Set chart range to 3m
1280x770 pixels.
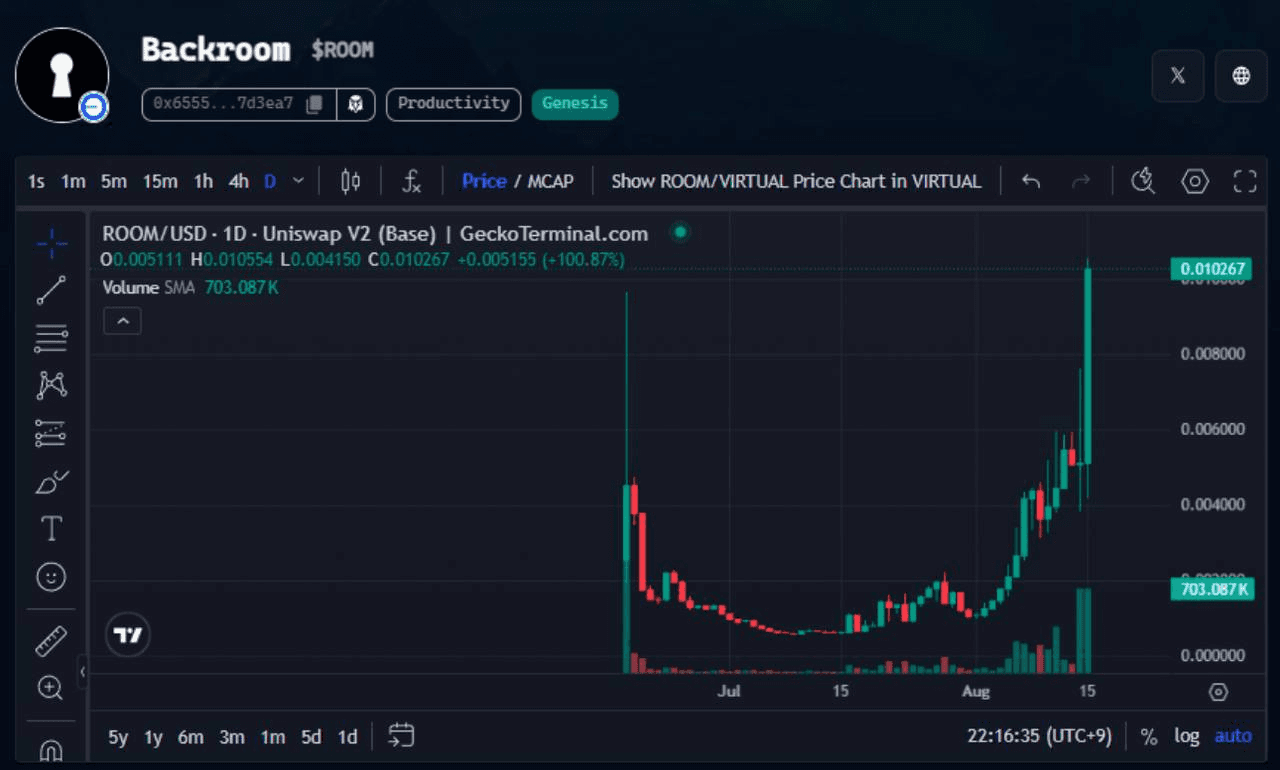[232, 737]
